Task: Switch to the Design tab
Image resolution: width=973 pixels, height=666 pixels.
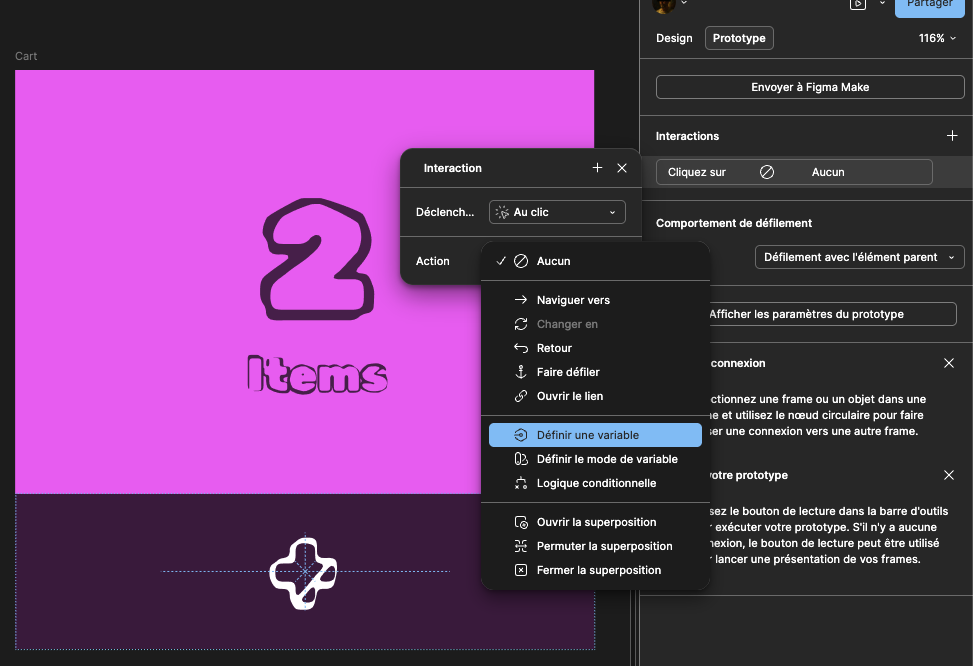Action: (674, 38)
